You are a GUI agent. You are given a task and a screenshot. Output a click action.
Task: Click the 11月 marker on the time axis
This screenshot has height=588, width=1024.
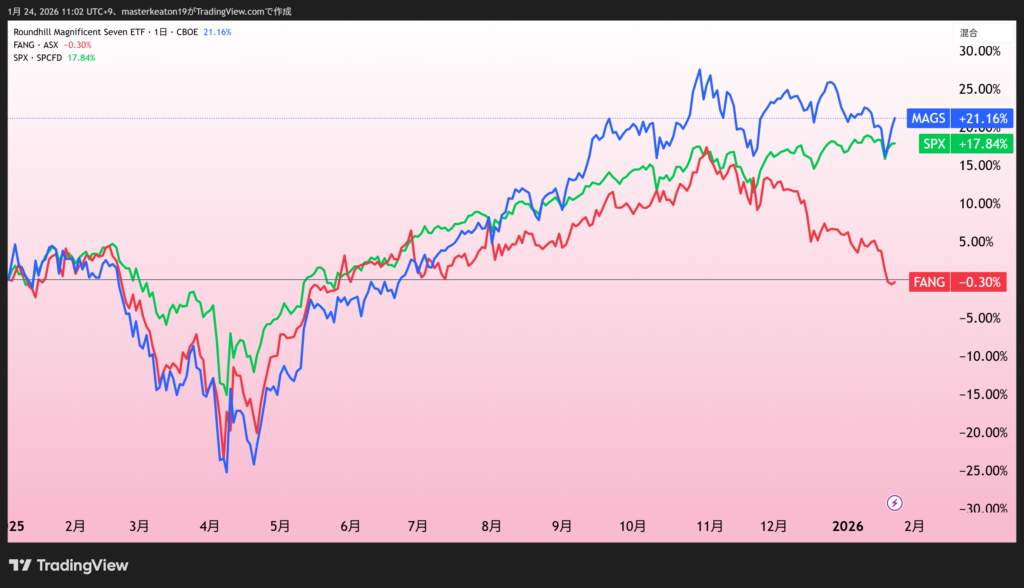pos(708,525)
